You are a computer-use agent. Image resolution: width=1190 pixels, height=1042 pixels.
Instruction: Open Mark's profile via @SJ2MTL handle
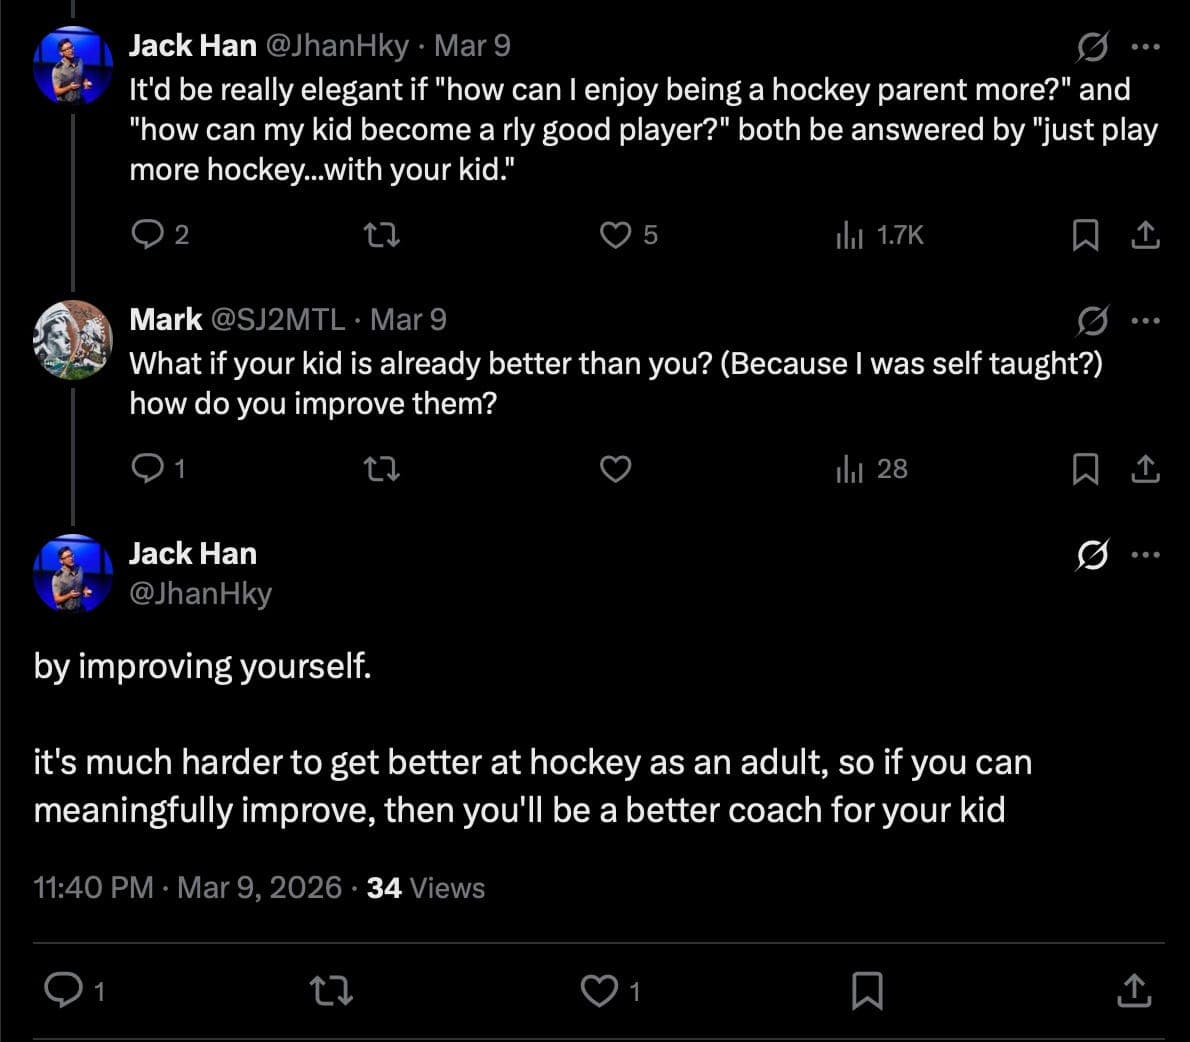coord(277,320)
